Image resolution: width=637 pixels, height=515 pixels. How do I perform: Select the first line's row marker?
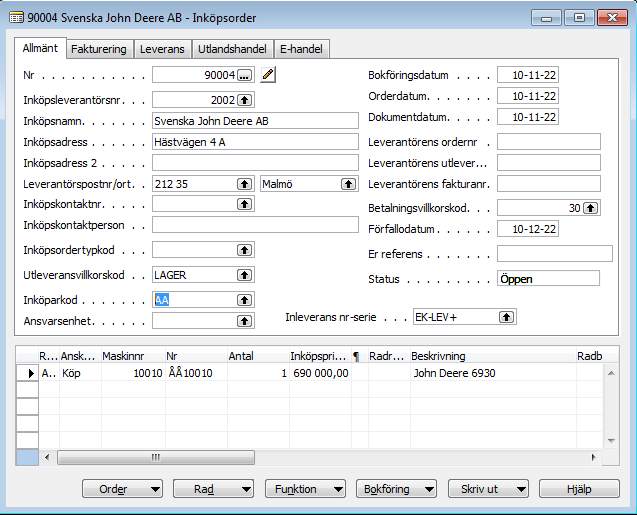(x=27, y=373)
